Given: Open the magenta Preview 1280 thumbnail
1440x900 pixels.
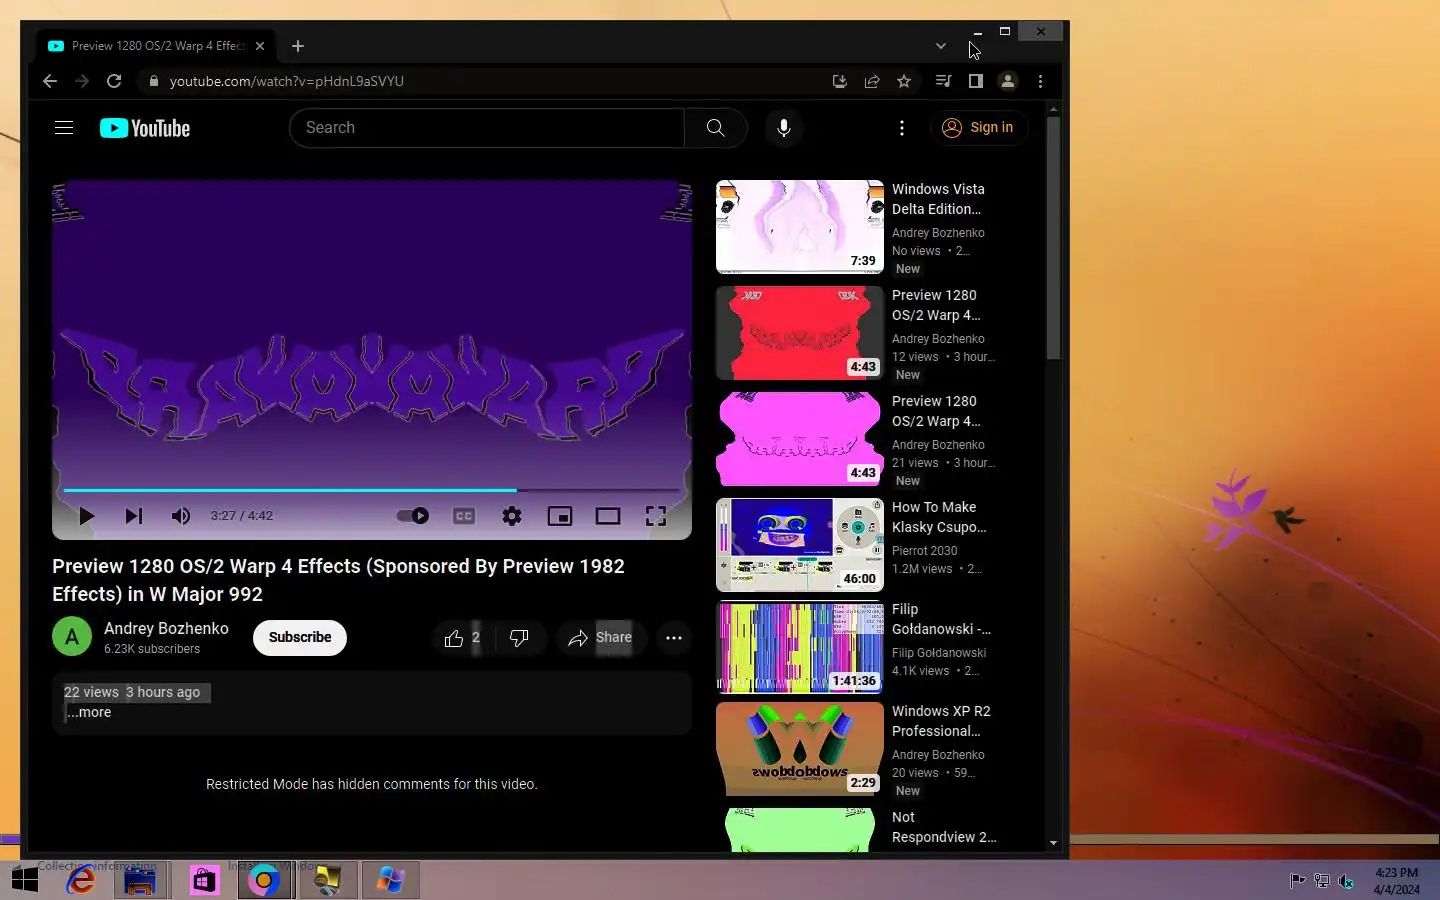Looking at the screenshot, I should point(800,439).
